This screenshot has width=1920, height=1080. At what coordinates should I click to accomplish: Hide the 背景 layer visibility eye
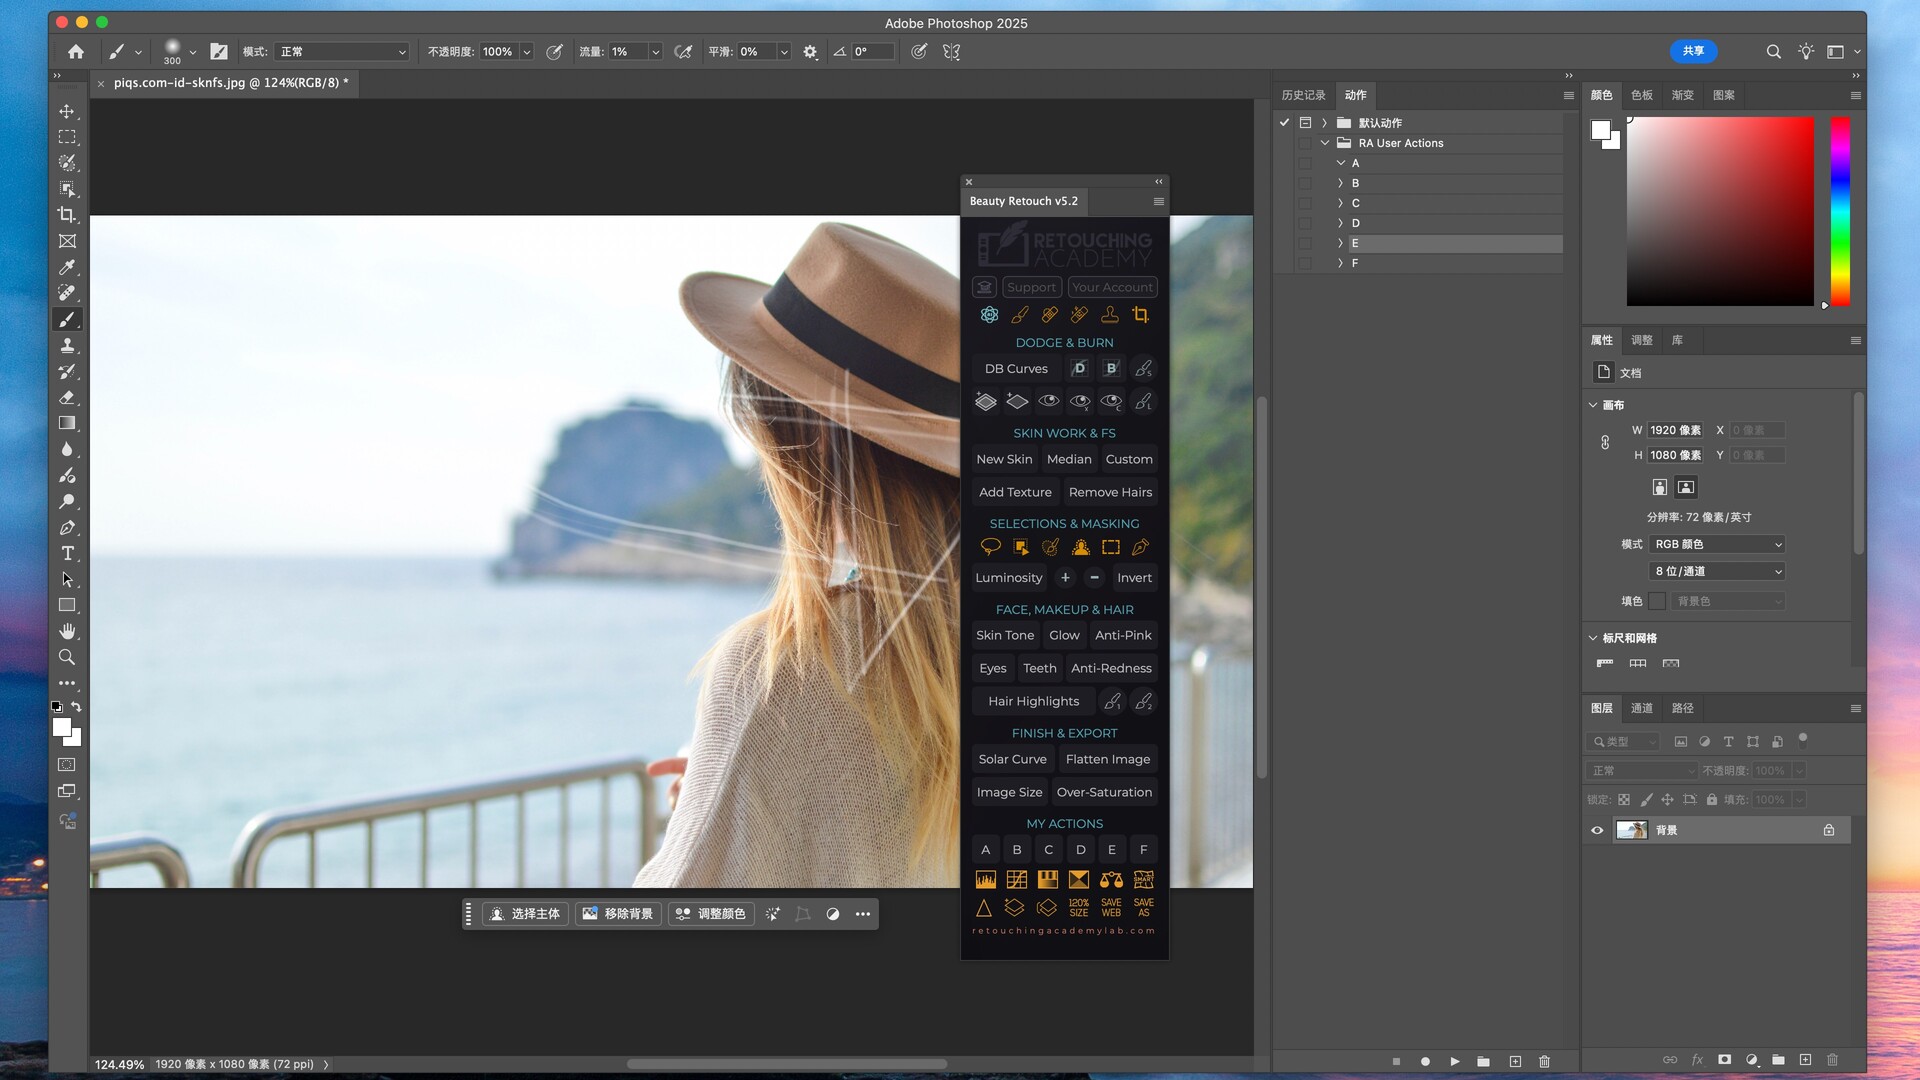(1597, 830)
